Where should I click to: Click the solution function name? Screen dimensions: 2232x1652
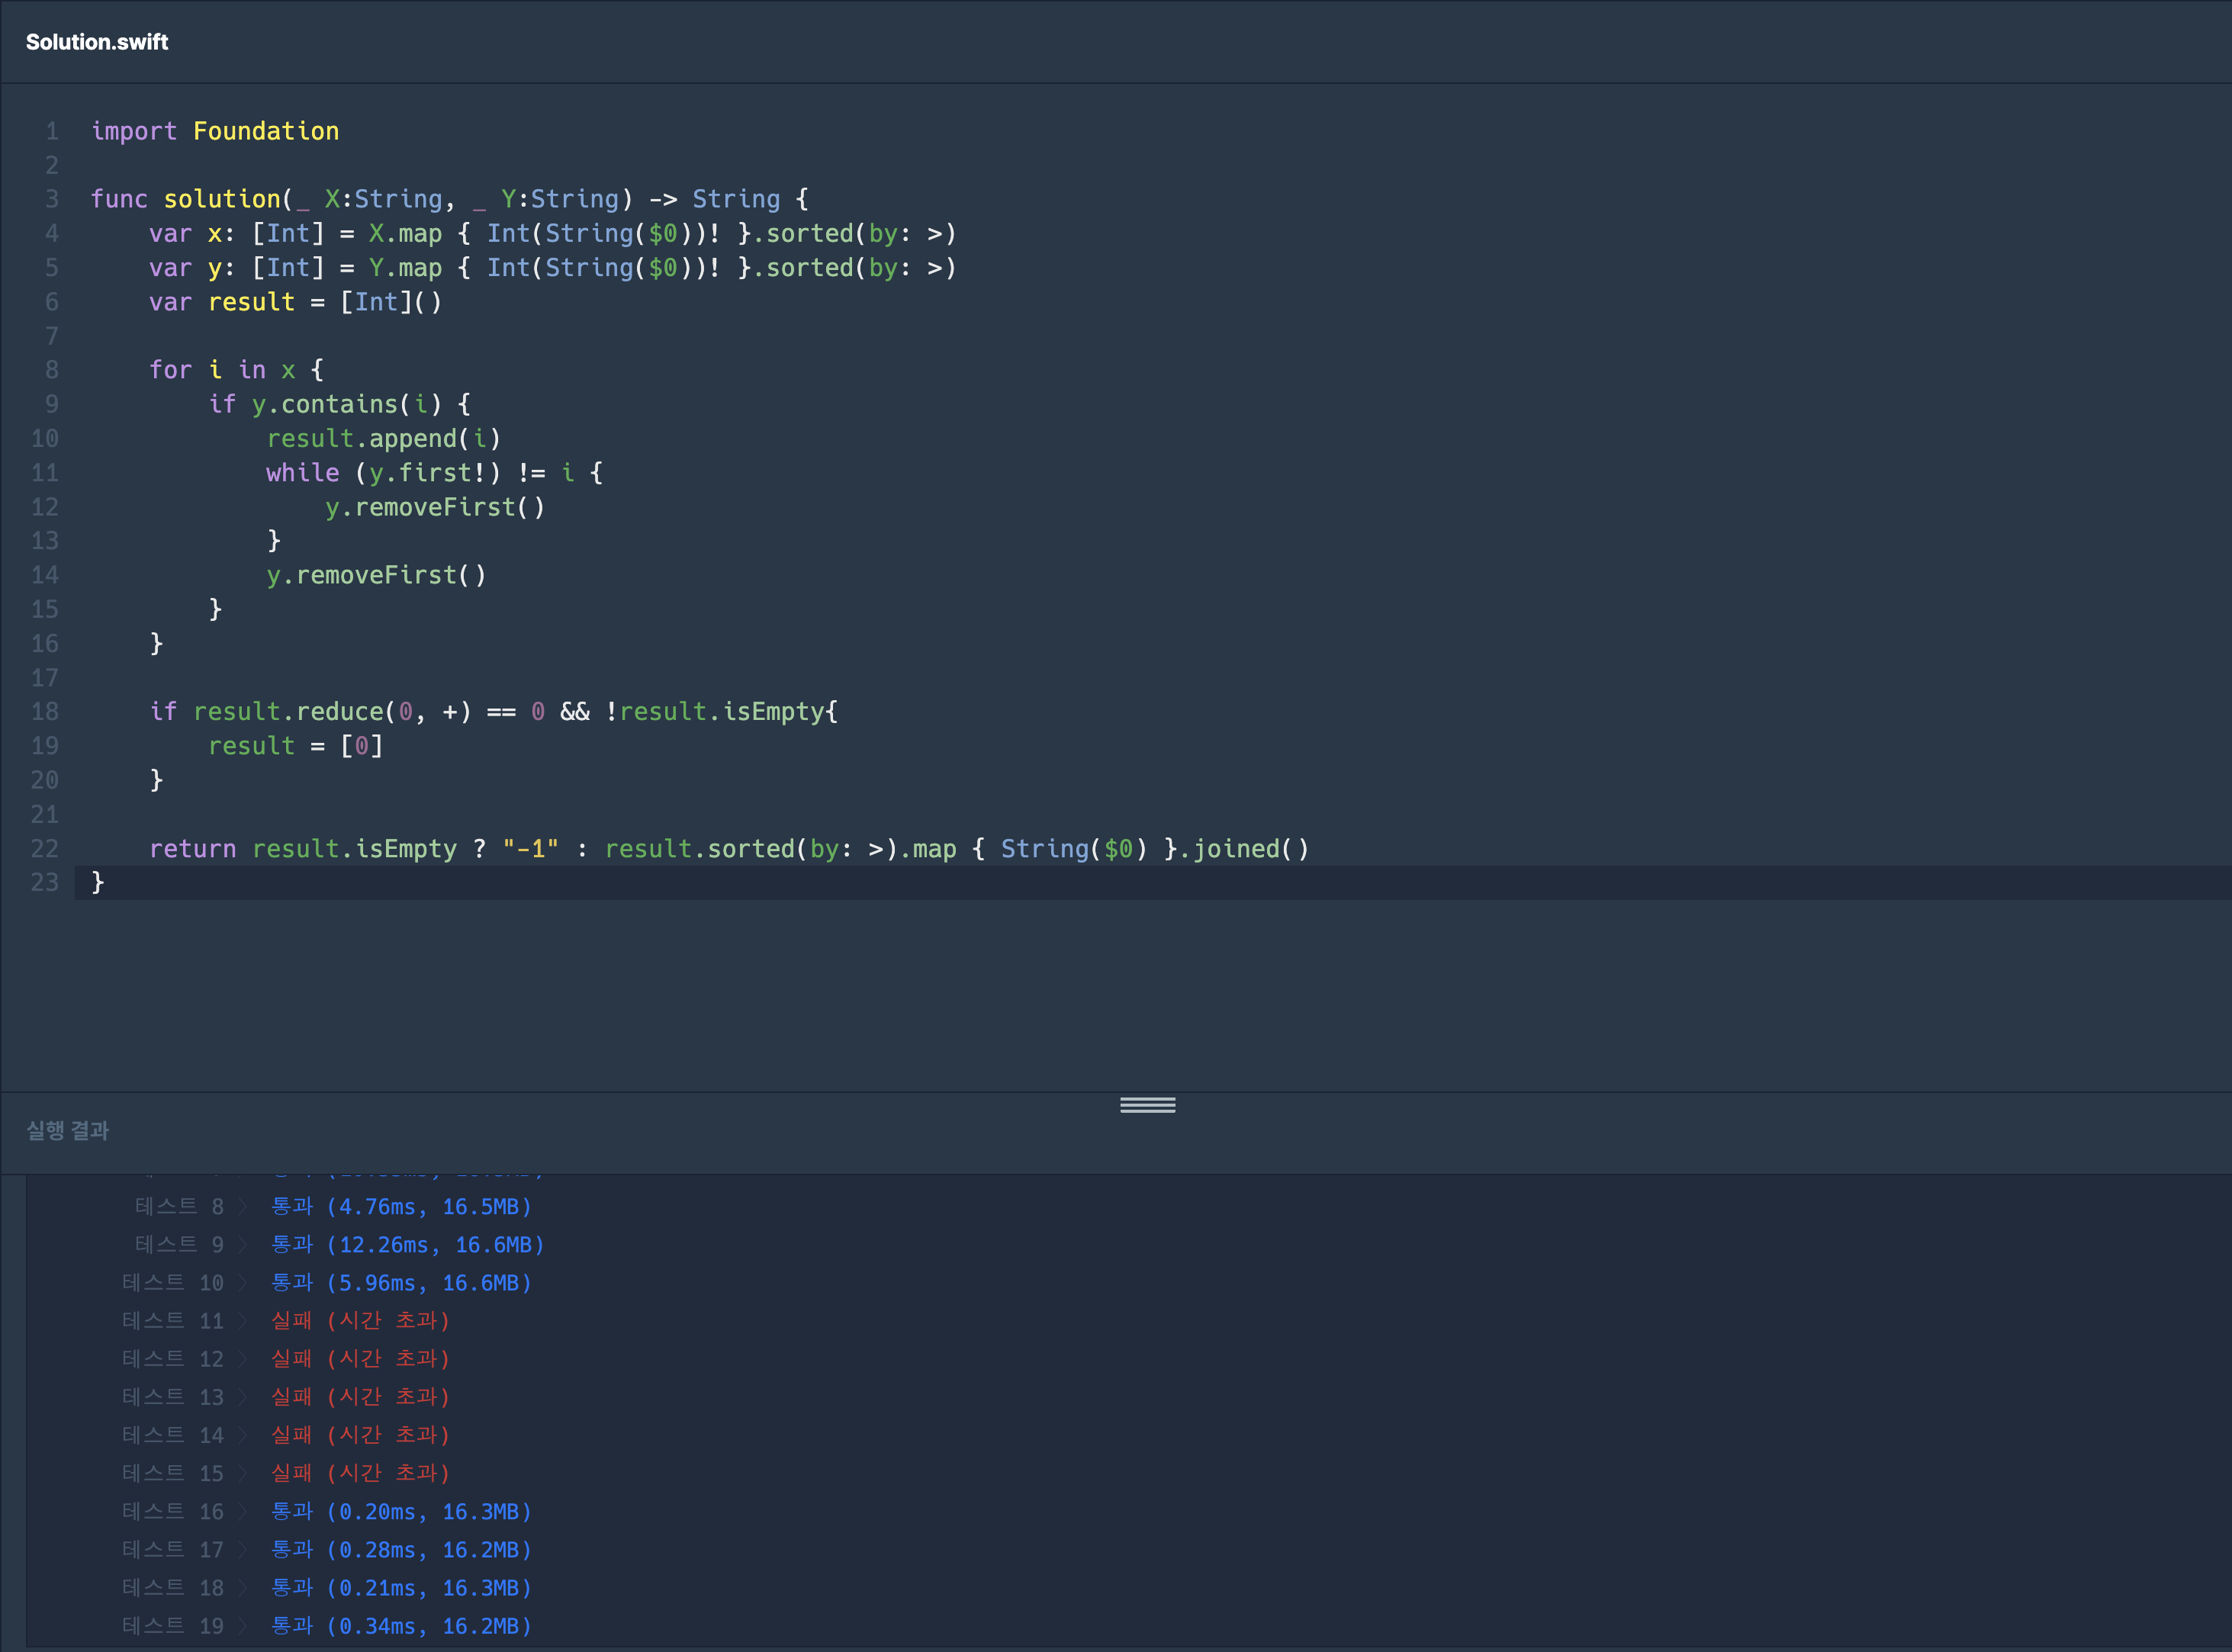click(x=222, y=199)
